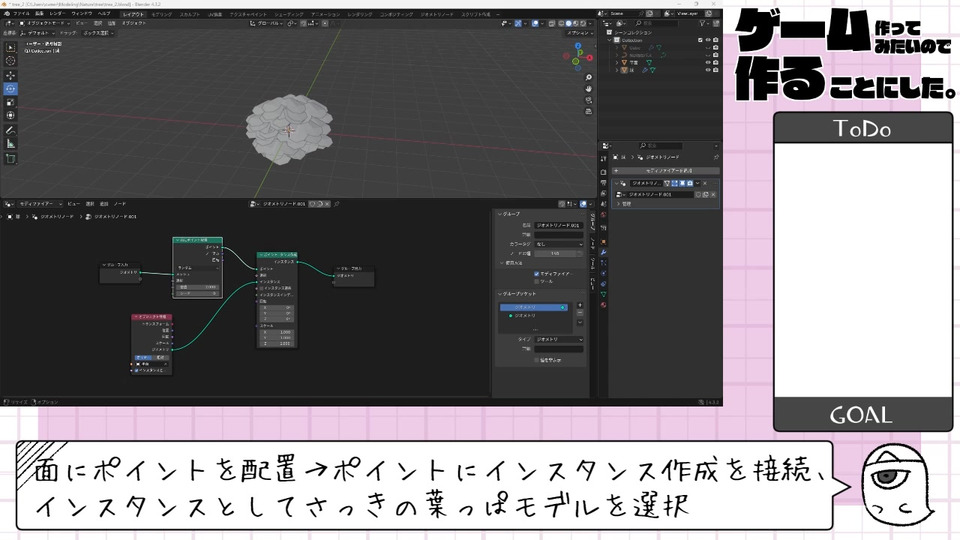Open the File menu
960x540 pixels.
pos(21,13)
